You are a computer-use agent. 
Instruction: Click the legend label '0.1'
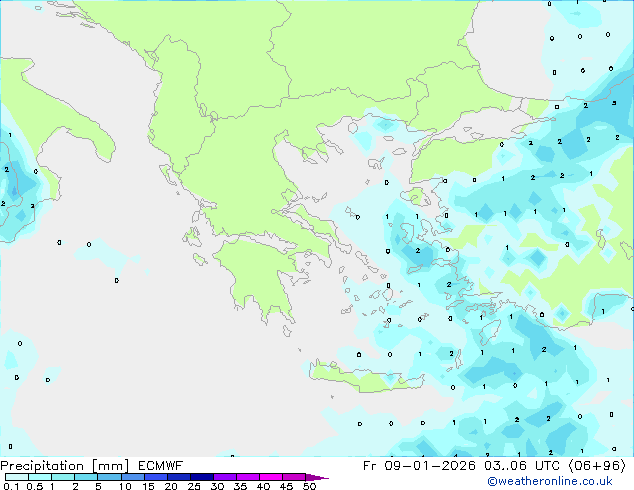(11, 486)
